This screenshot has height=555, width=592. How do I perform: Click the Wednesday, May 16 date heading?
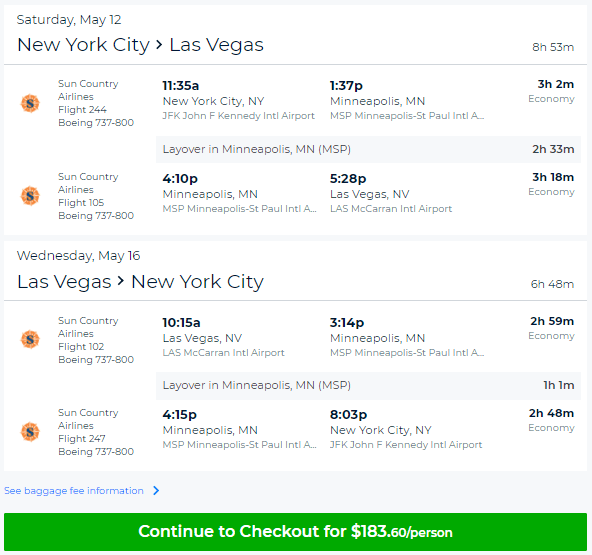point(78,256)
